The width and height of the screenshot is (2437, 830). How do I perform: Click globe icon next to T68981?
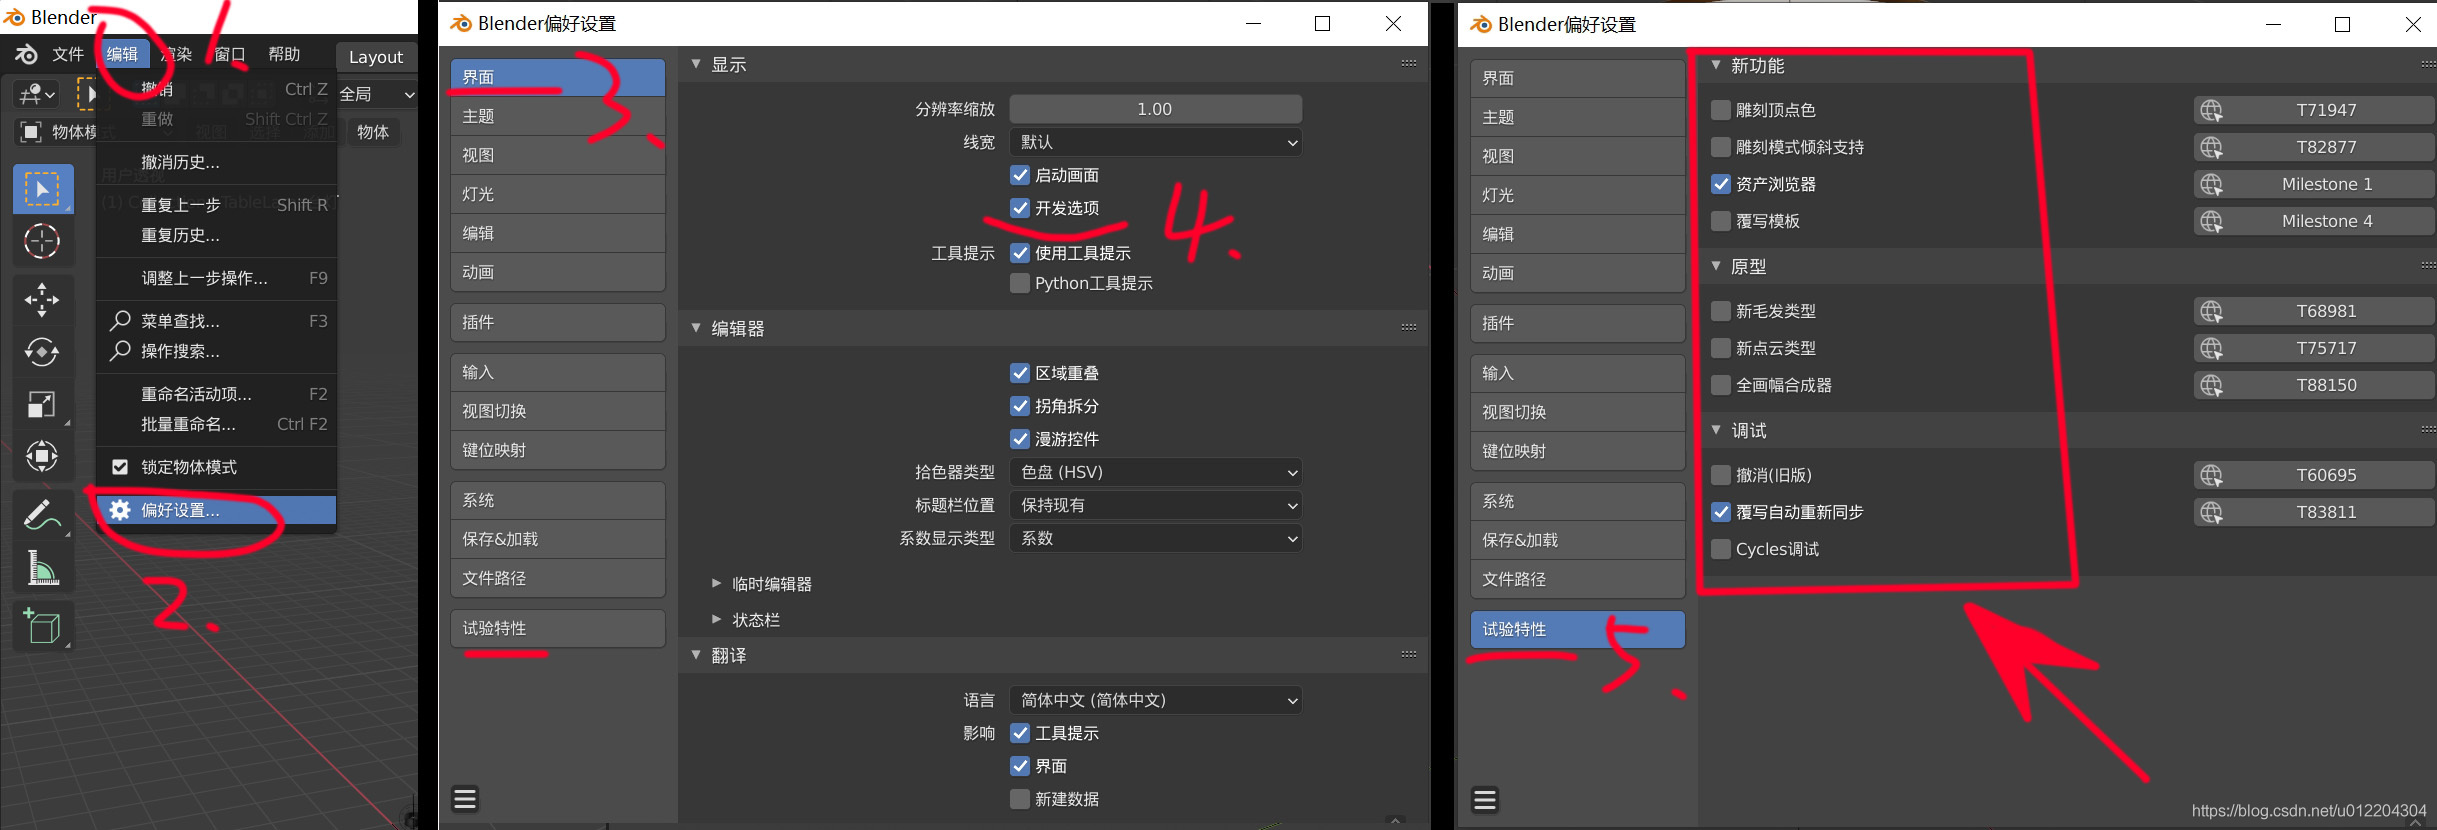(2211, 311)
